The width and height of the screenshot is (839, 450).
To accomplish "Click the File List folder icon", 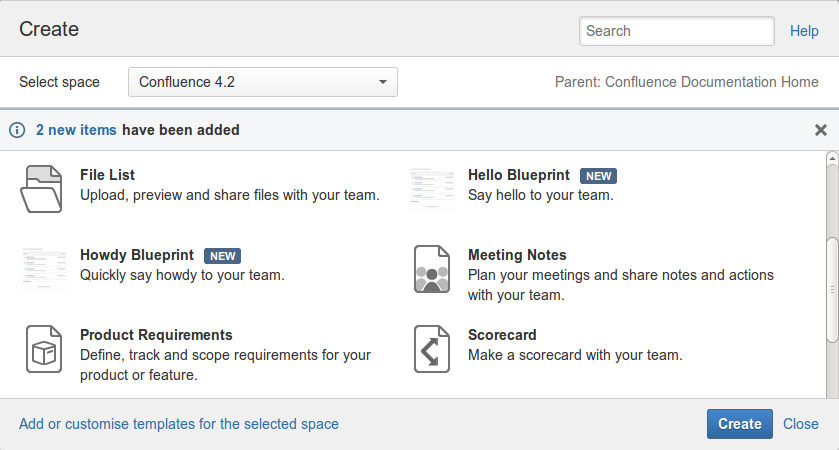I will [41, 190].
